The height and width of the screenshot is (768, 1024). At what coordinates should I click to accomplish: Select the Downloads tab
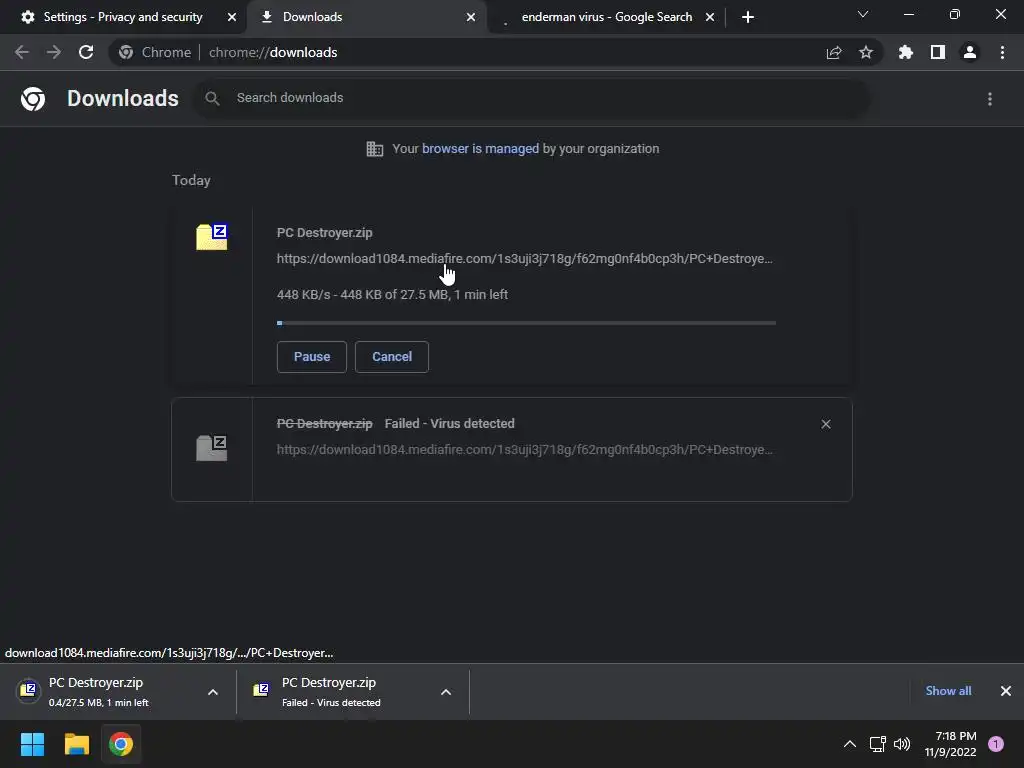point(366,17)
